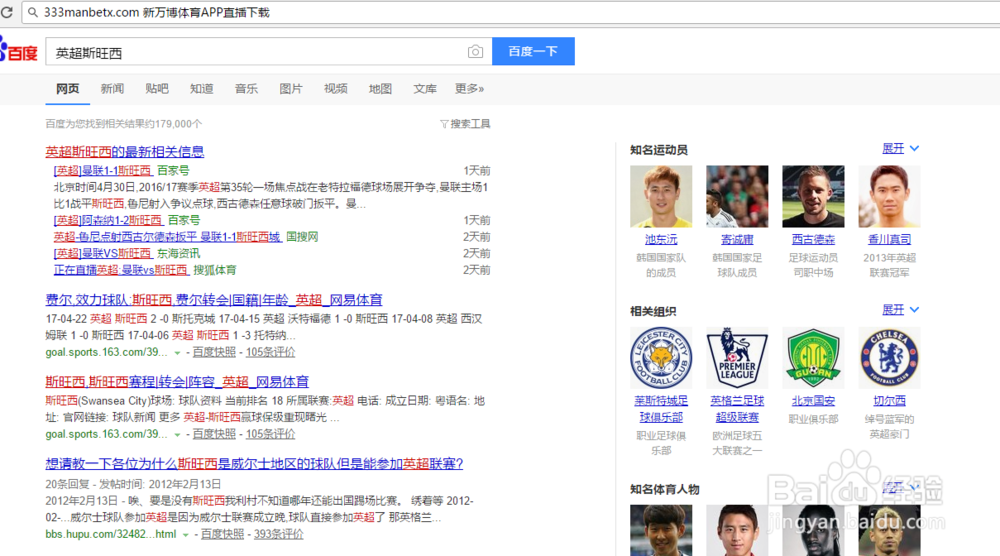Screen dimensions: 1000x556
Task: Click the Premier League logo
Action: (x=737, y=358)
